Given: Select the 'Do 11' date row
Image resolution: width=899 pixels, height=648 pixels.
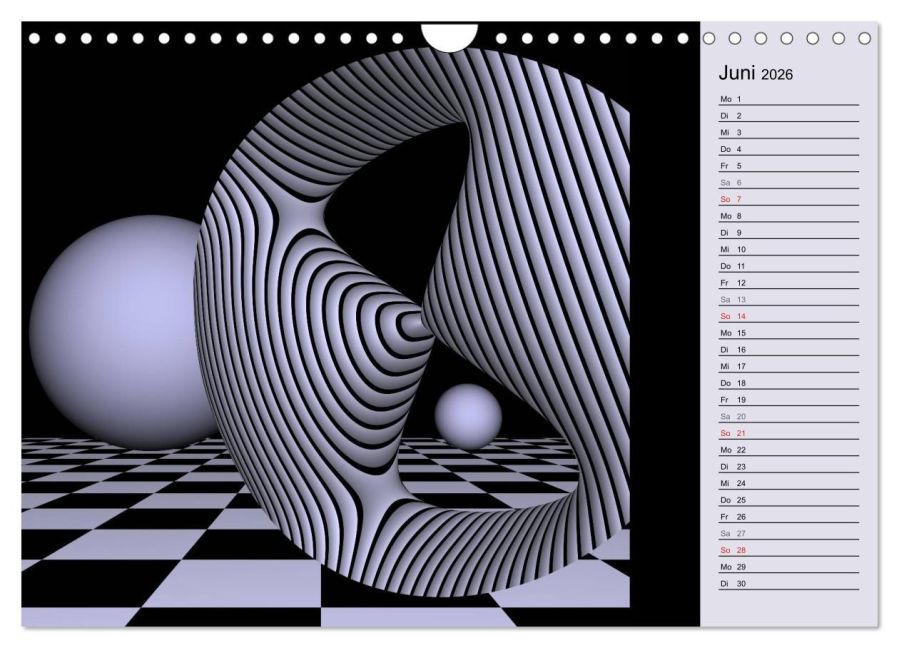Looking at the screenshot, I should (x=789, y=266).
